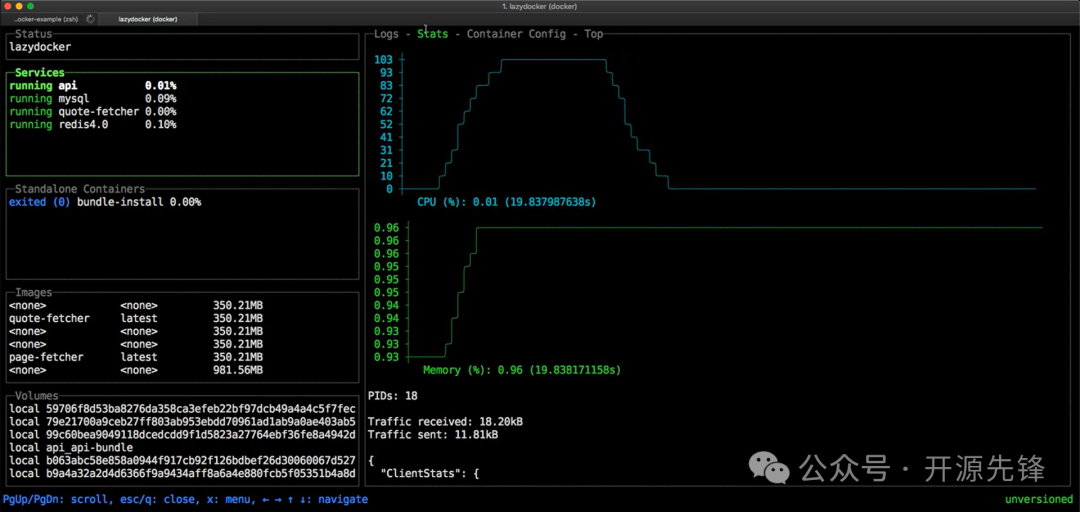This screenshot has width=1080, height=512.
Task: Select volume starting with 59706f8d53ba
Action: 183,409
